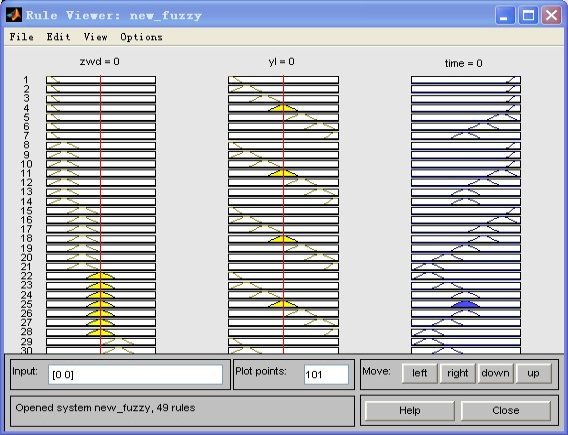Open the Help button
The width and height of the screenshot is (568, 435).
(x=410, y=411)
